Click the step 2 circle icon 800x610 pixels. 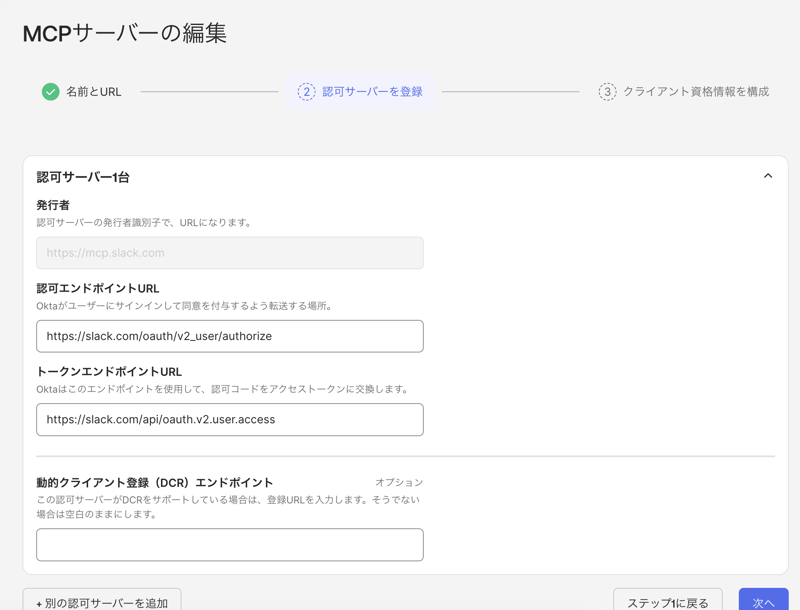coord(306,92)
